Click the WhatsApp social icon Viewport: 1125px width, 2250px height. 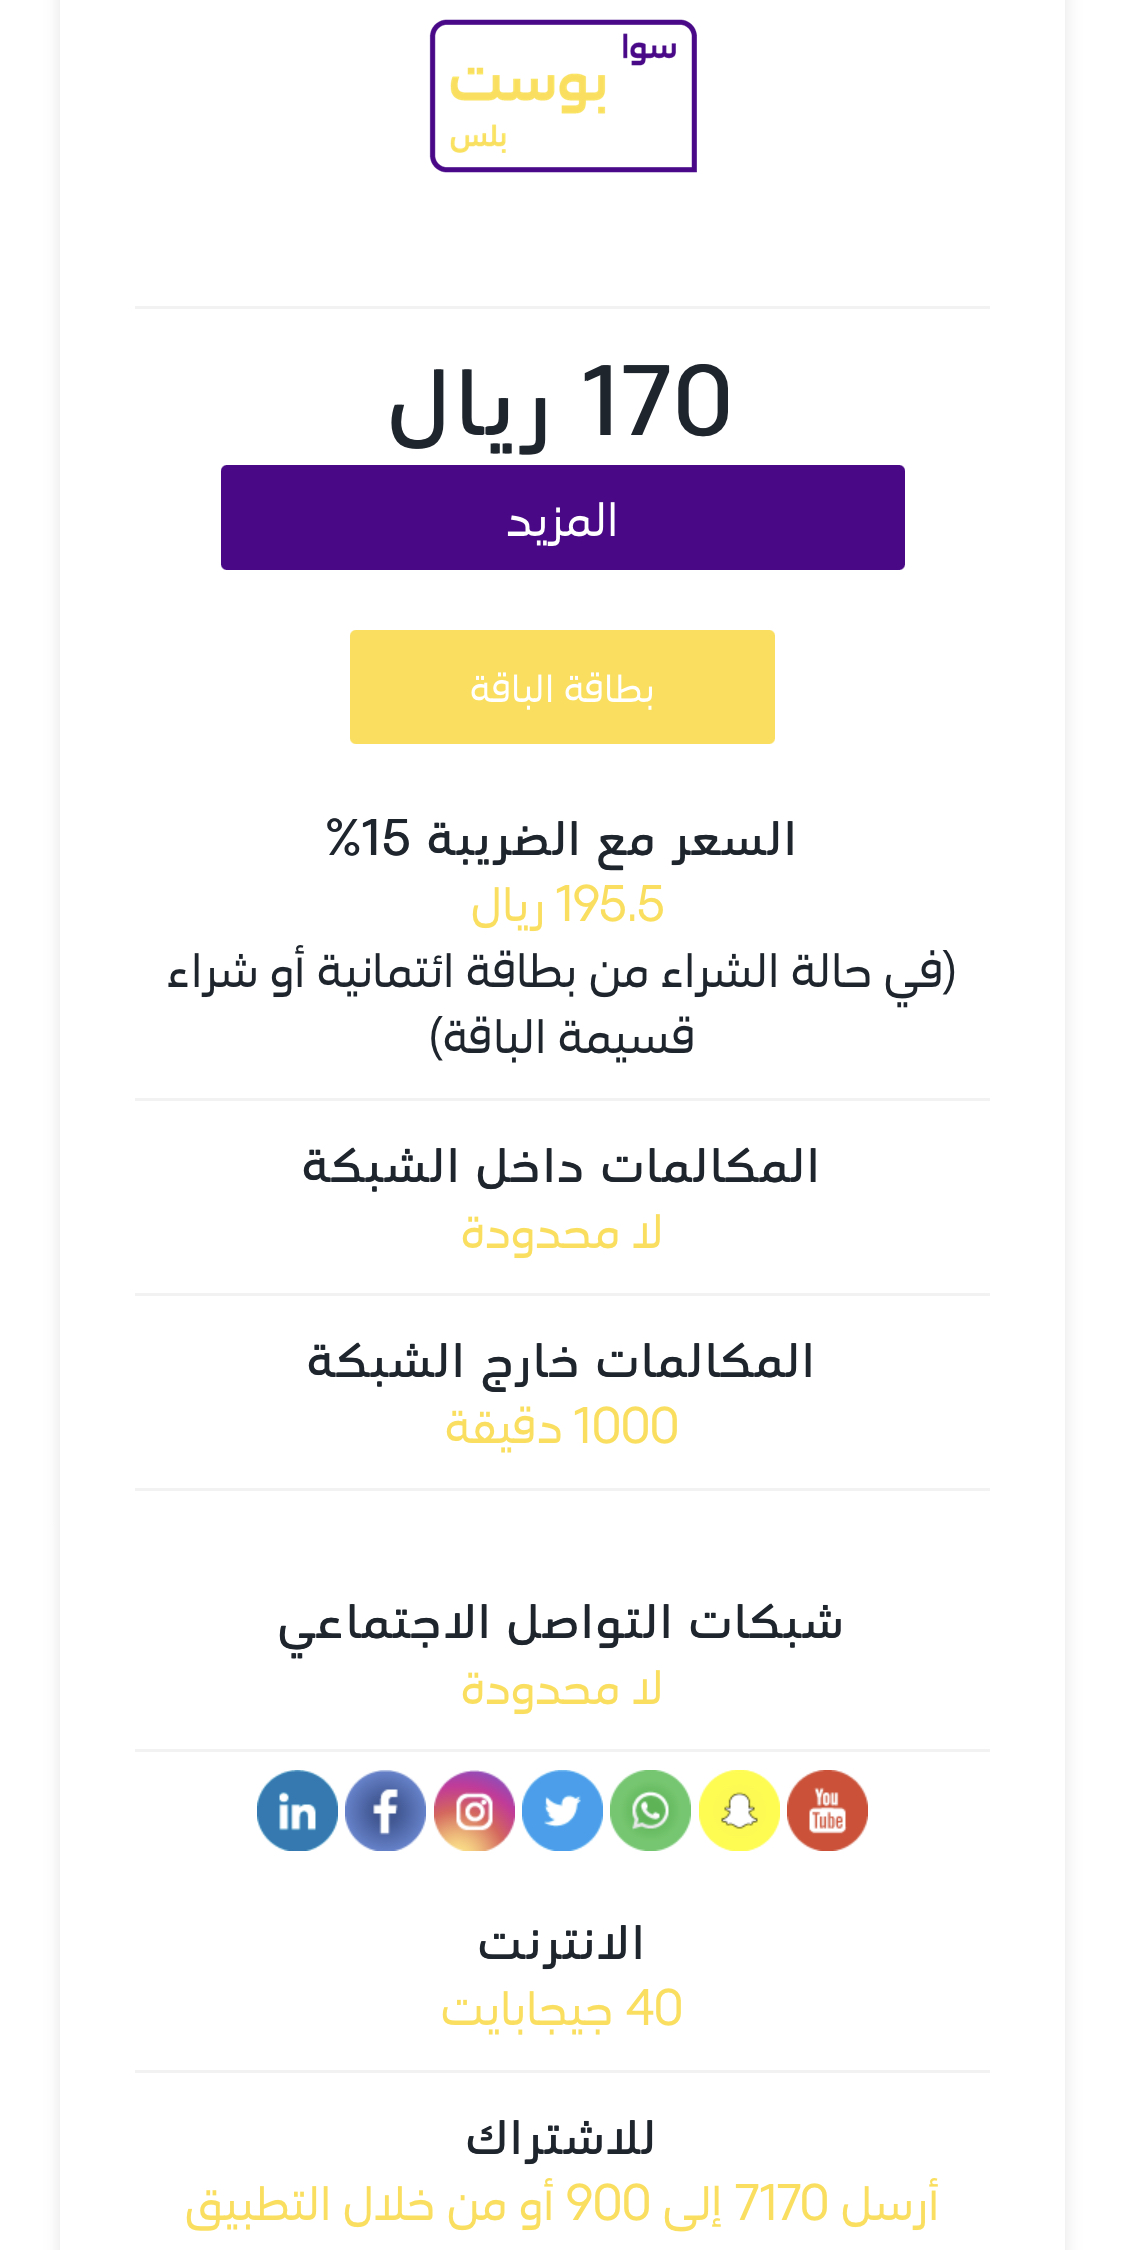pyautogui.click(x=650, y=1811)
